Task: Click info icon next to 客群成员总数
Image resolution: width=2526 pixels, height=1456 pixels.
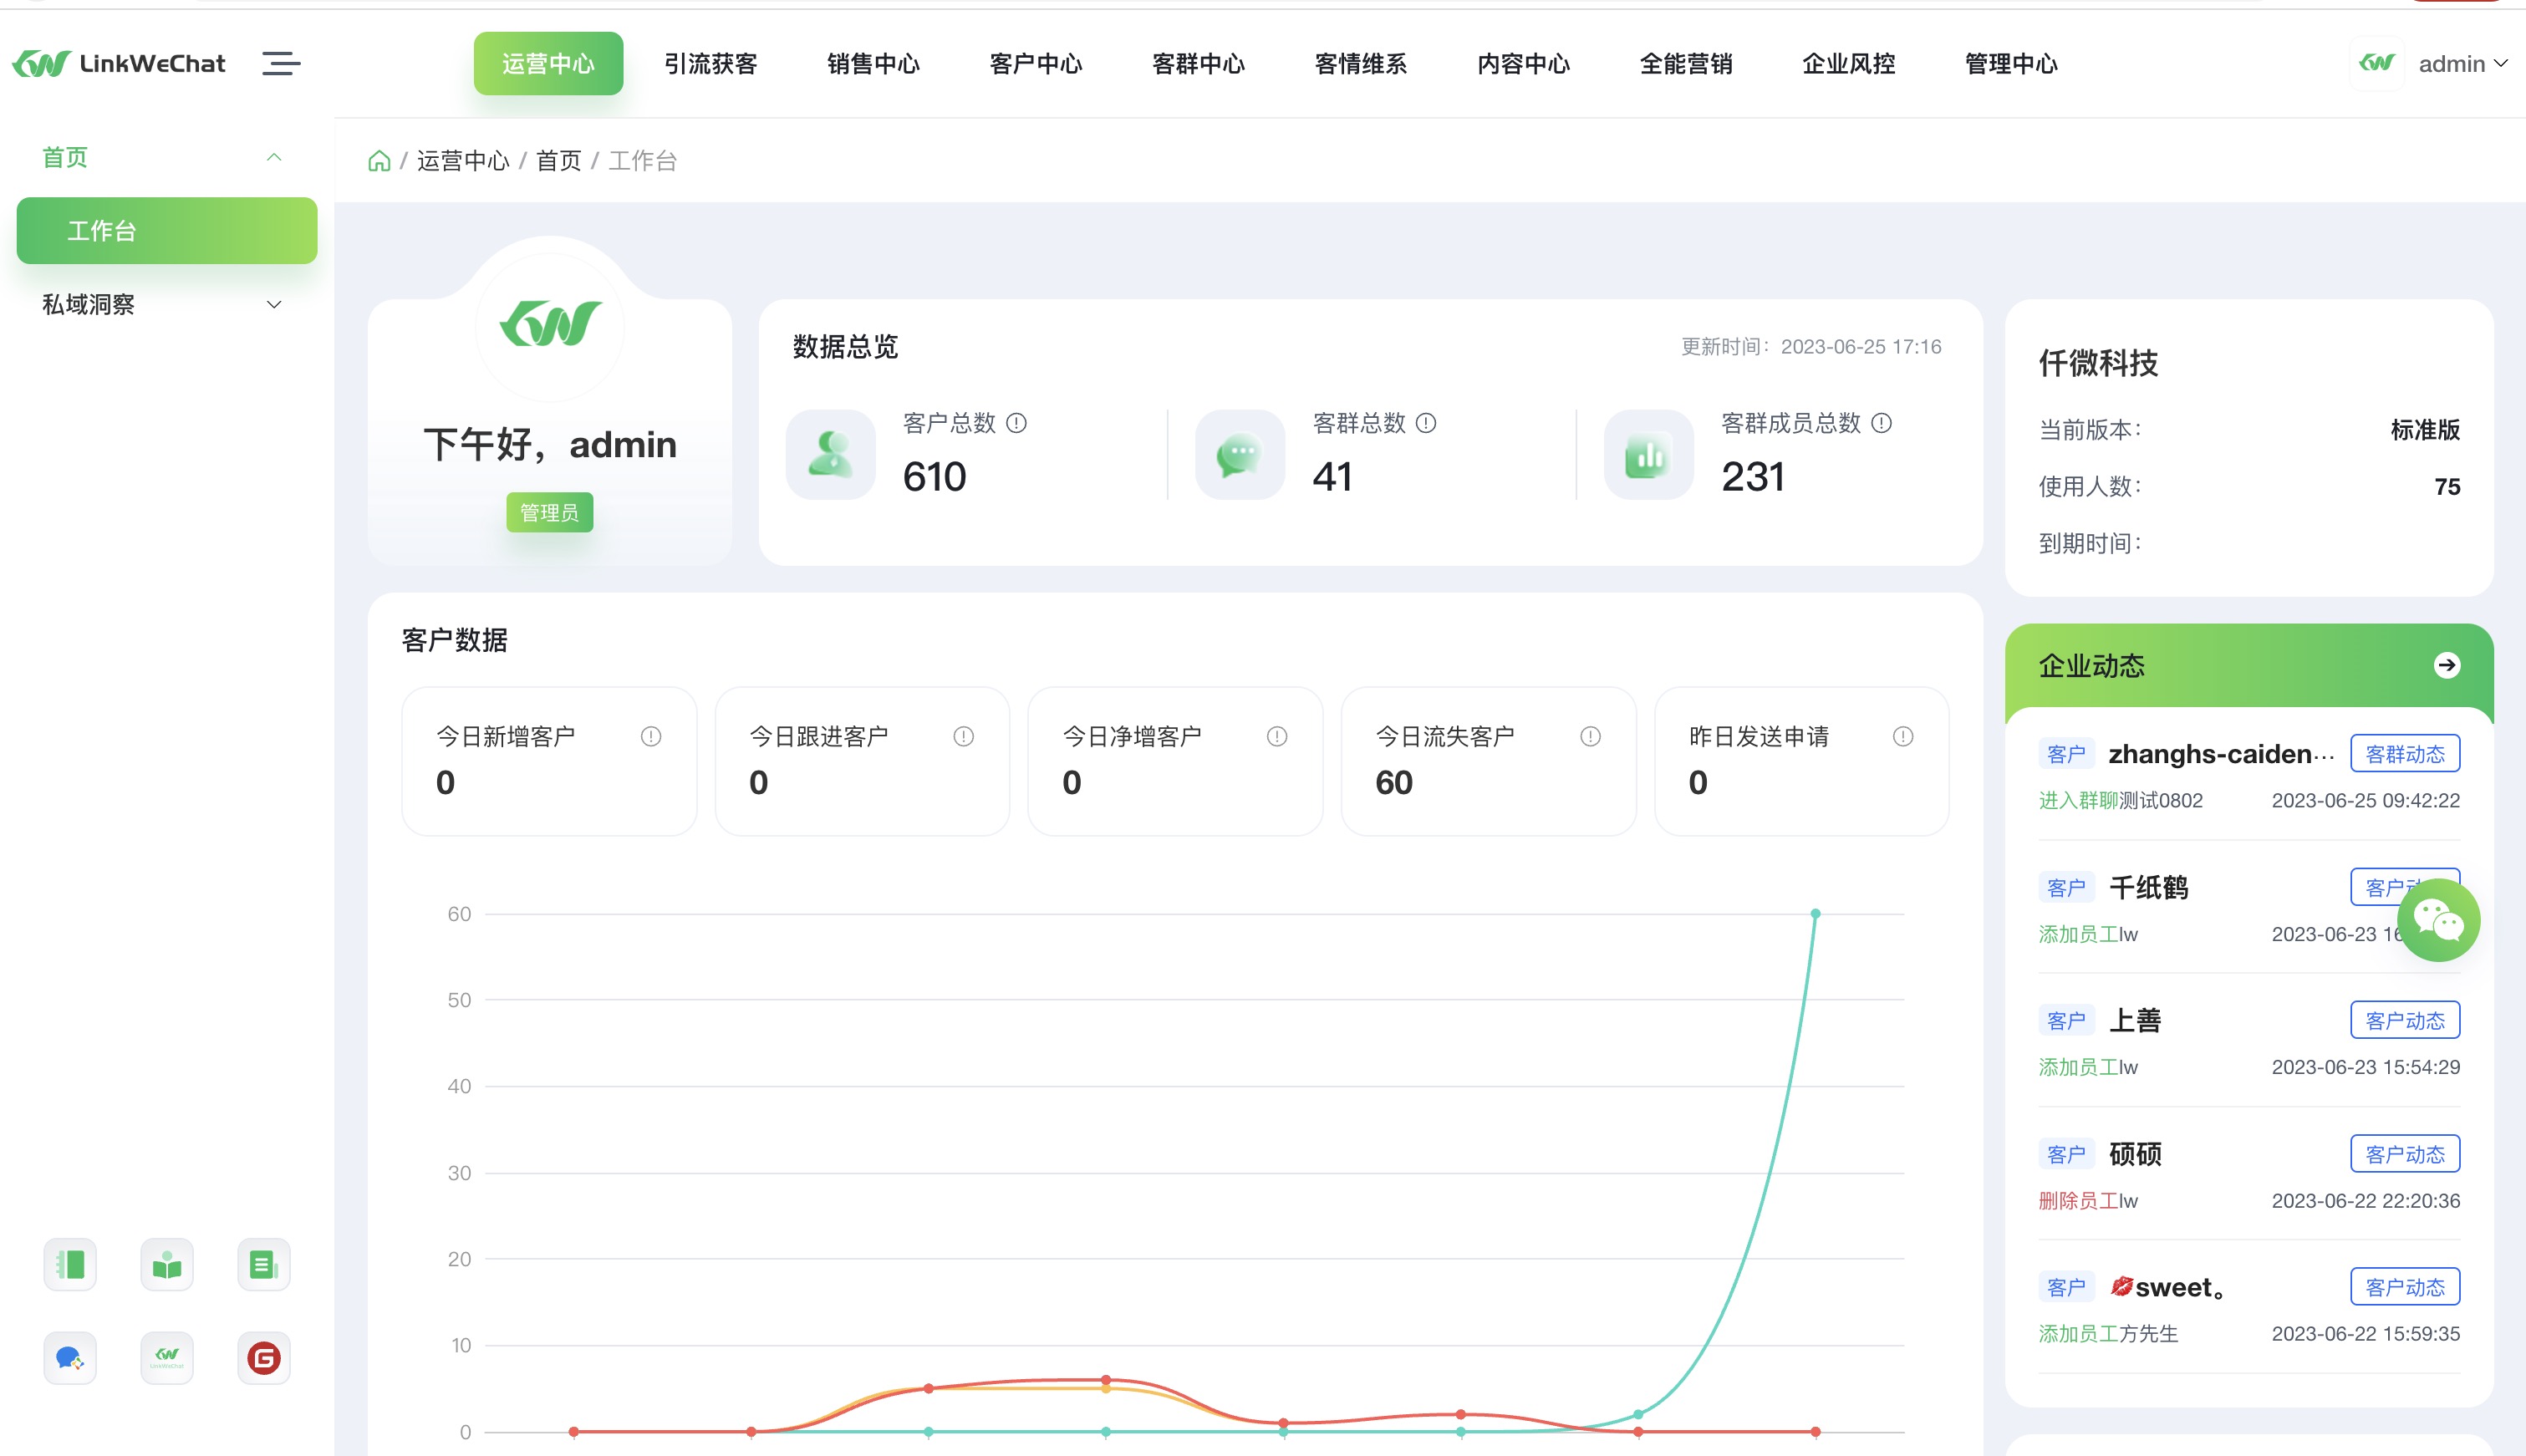Action: 1881,423
